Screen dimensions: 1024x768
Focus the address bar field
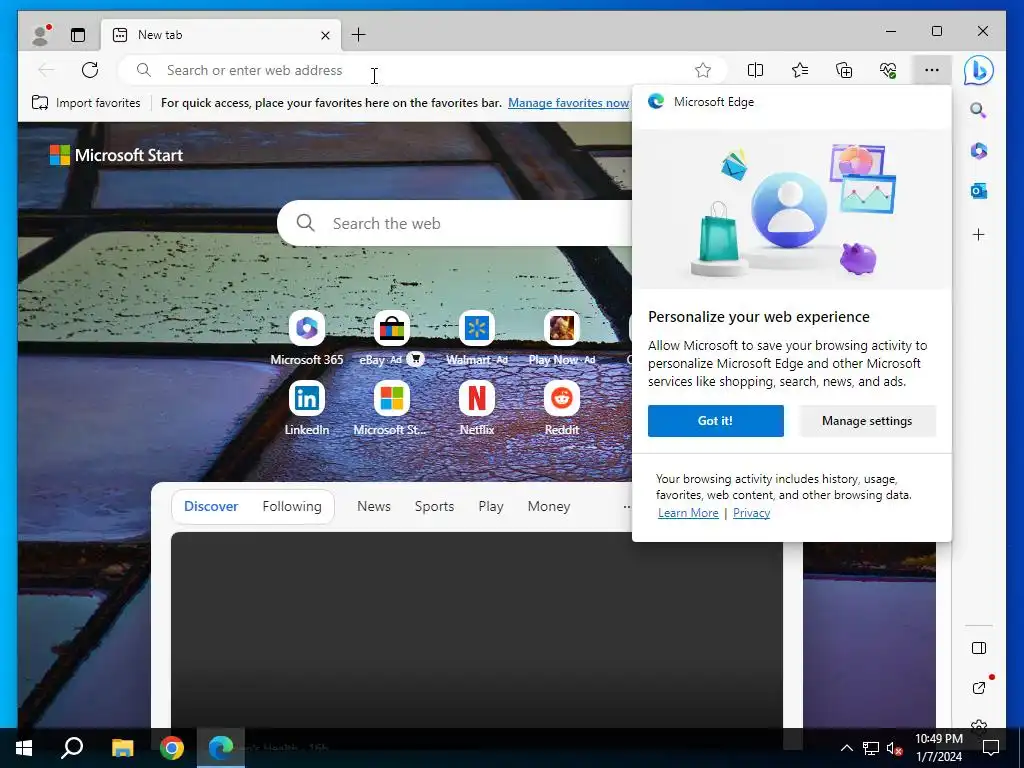click(x=421, y=70)
